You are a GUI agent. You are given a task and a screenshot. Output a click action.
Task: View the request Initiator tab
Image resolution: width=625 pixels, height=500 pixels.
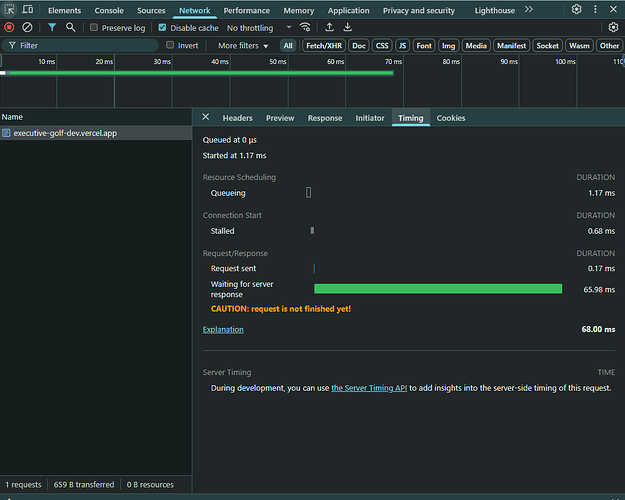(370, 118)
